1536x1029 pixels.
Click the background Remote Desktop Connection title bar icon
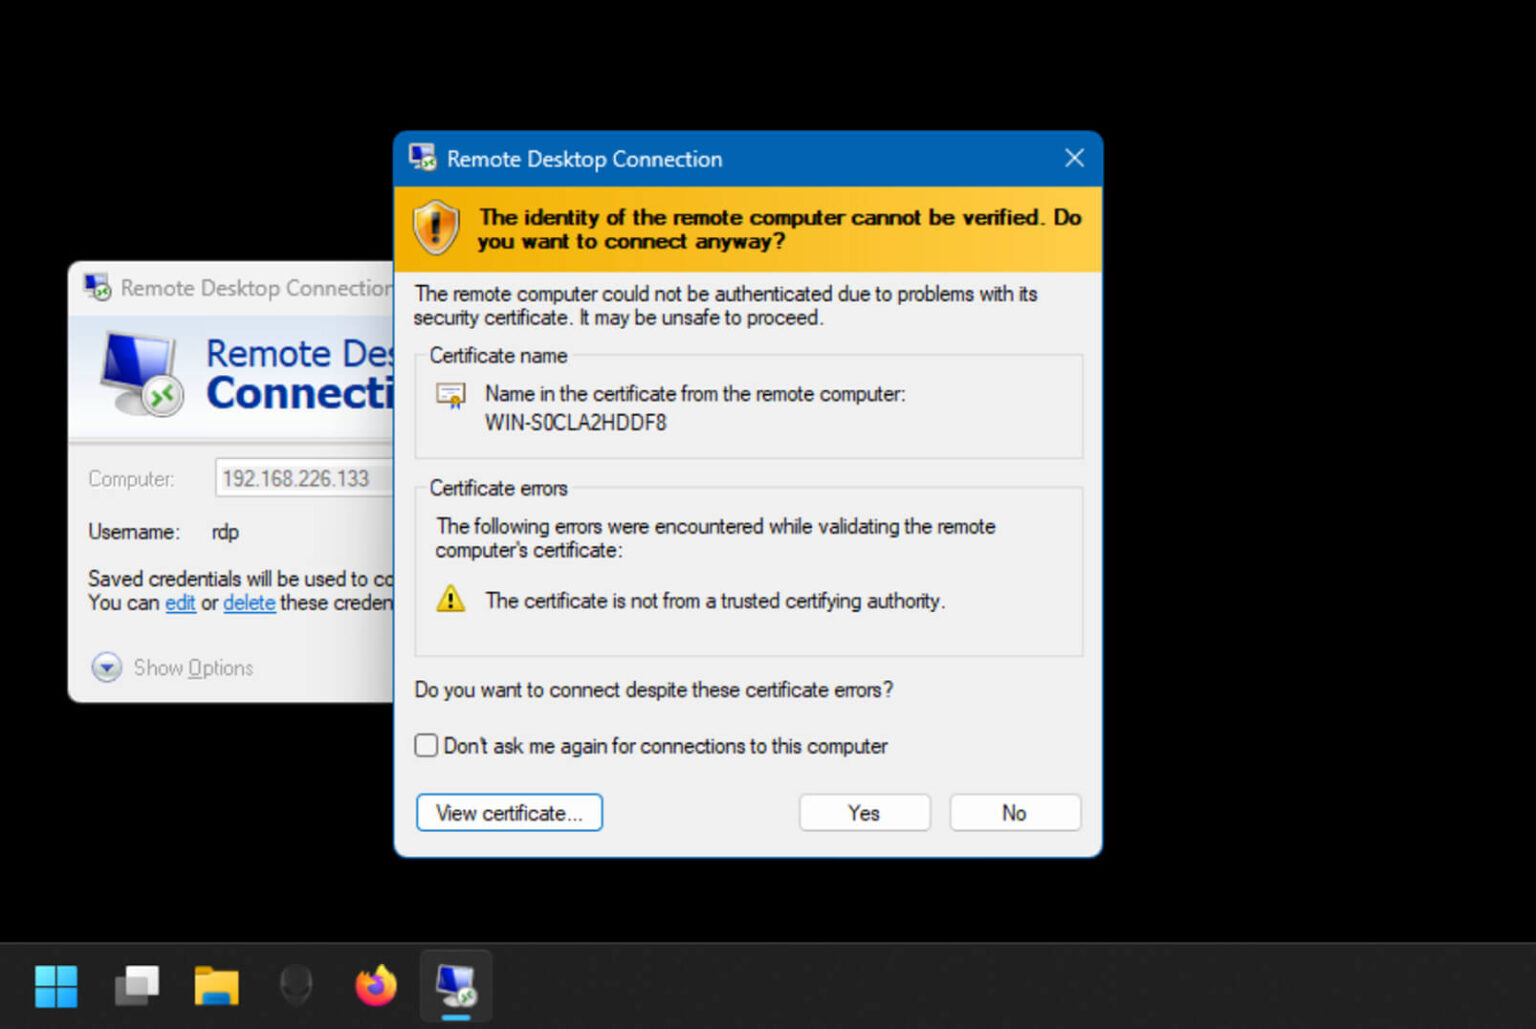[x=97, y=287]
